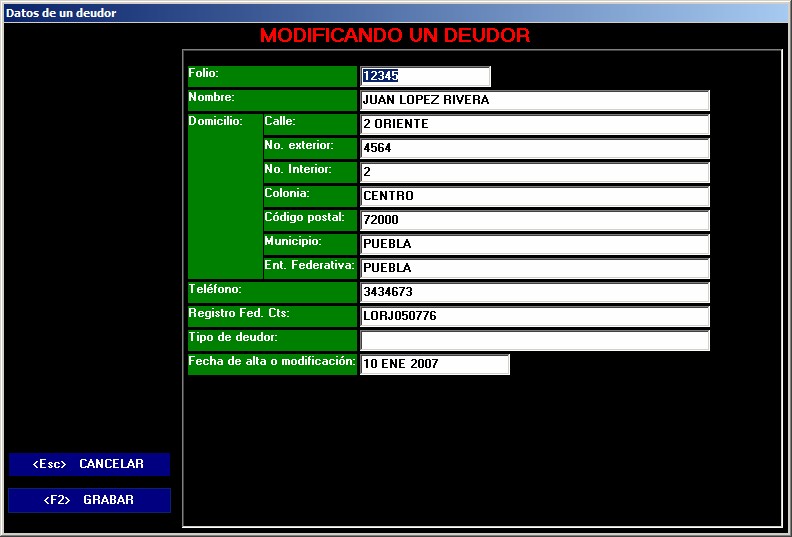Click the Tipo de deudor label
This screenshot has width=792, height=537.
click(x=272, y=340)
